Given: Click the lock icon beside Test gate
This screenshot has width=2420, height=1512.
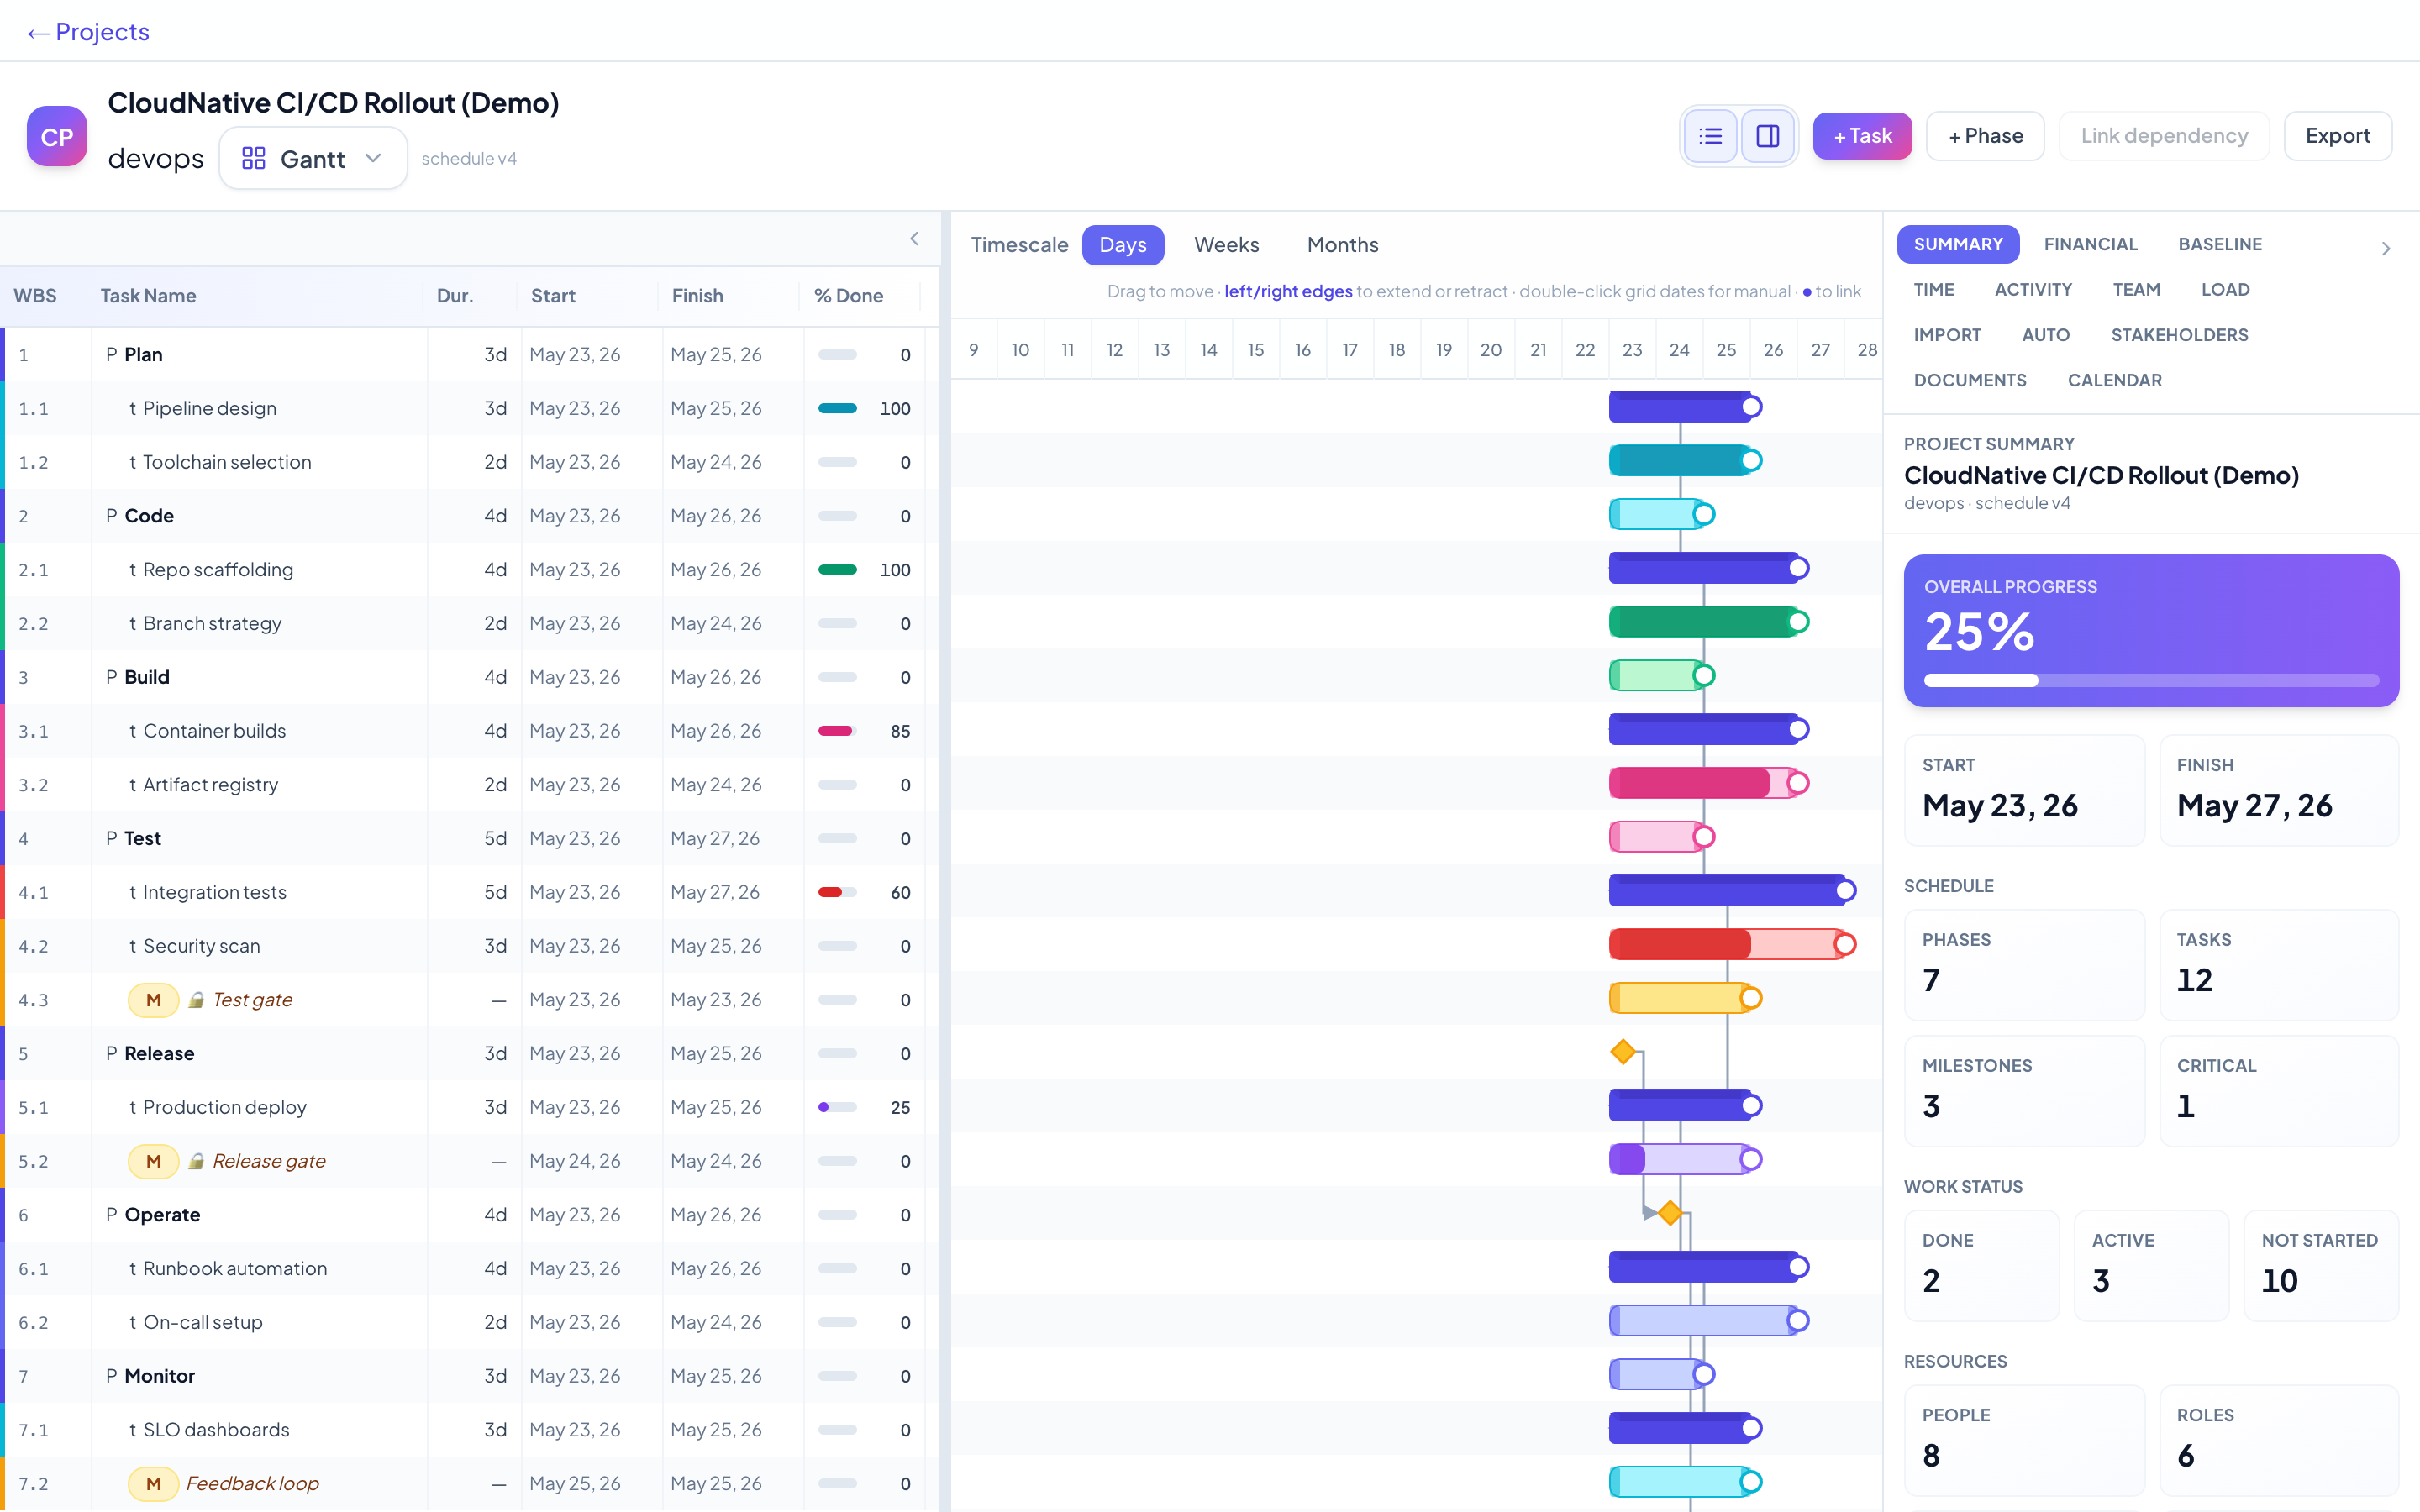Looking at the screenshot, I should tap(196, 1000).
